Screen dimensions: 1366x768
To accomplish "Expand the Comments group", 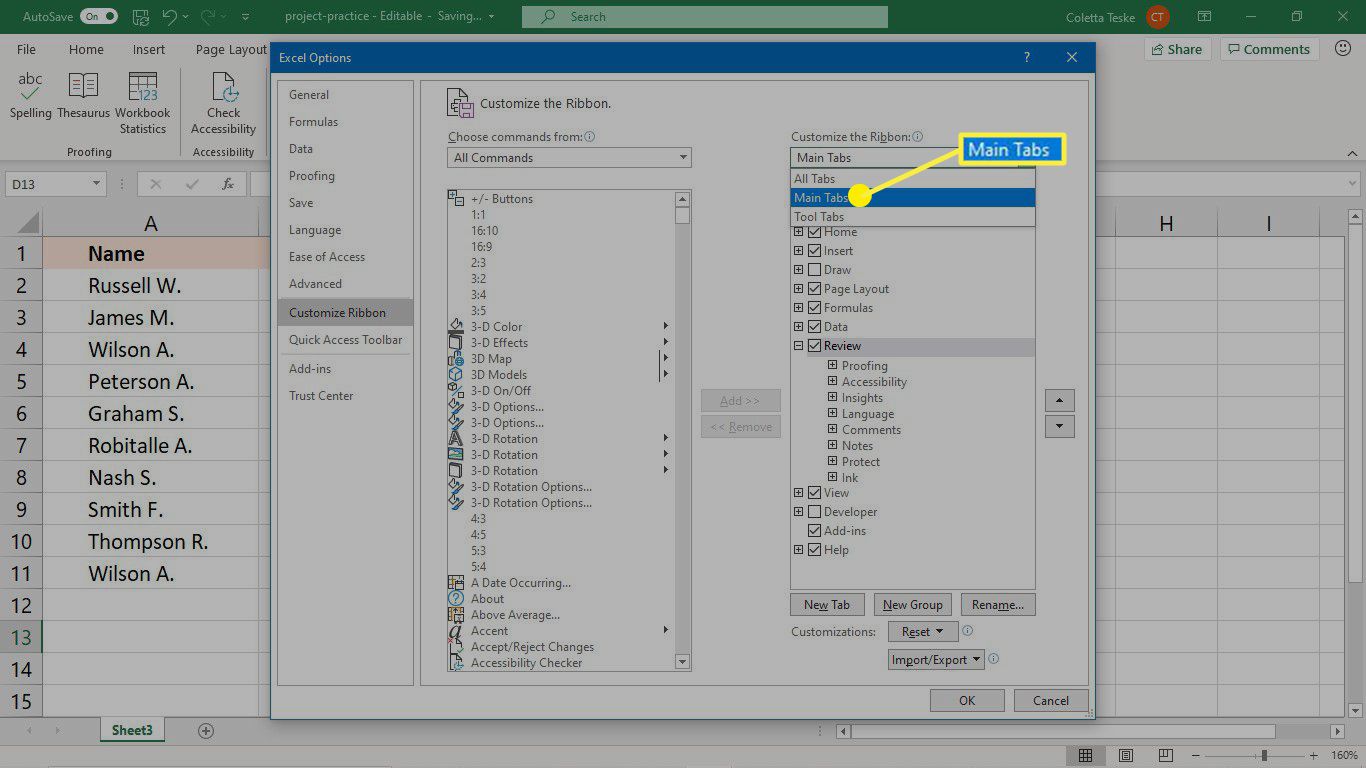I will [x=833, y=430].
